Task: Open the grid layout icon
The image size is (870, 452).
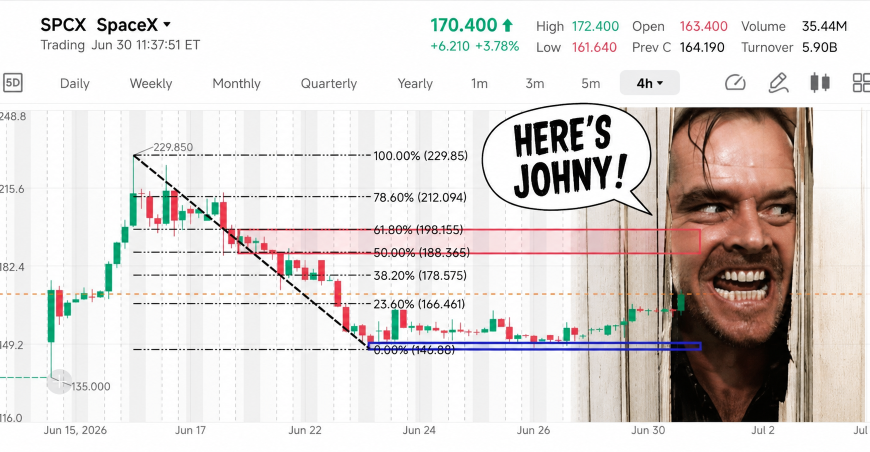Action: pyautogui.click(x=862, y=83)
